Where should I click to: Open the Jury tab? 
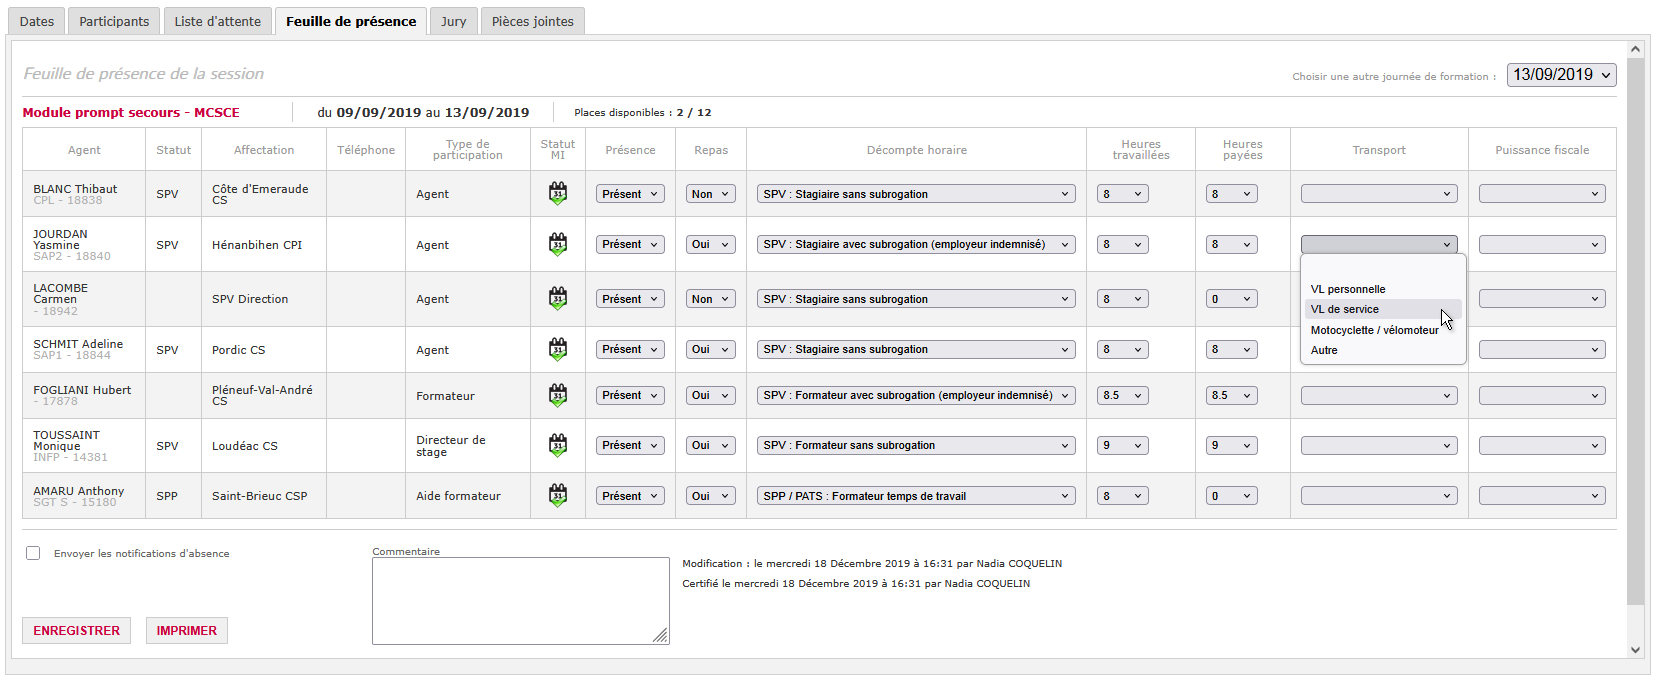click(454, 21)
